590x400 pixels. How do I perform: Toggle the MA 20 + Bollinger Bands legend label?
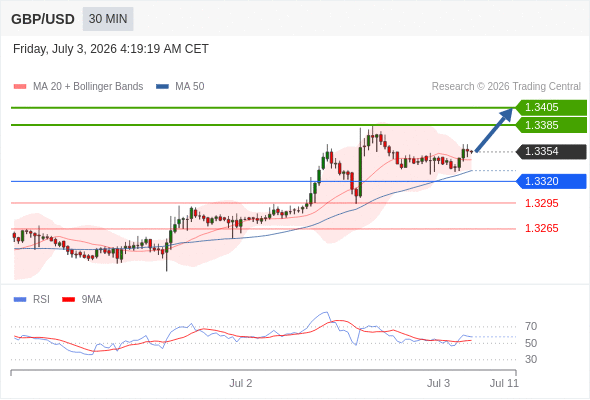(88, 87)
